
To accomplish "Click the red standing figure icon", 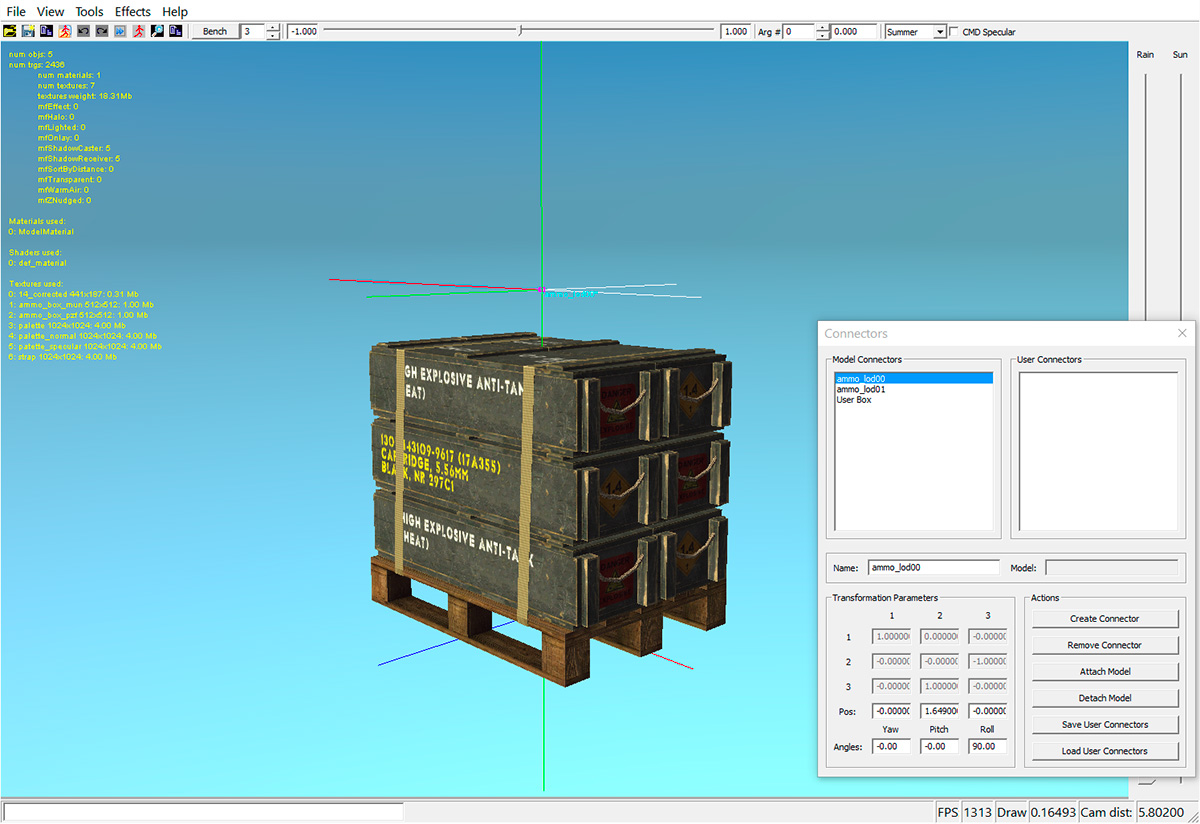I will point(138,32).
